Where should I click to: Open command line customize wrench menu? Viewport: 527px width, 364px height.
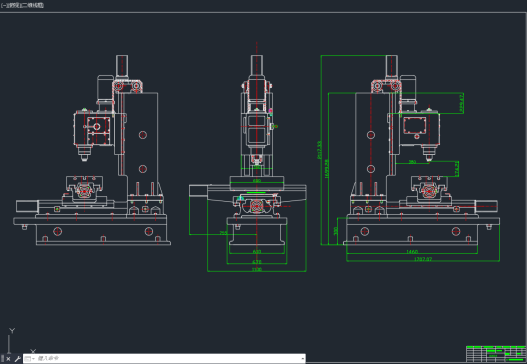point(18,359)
